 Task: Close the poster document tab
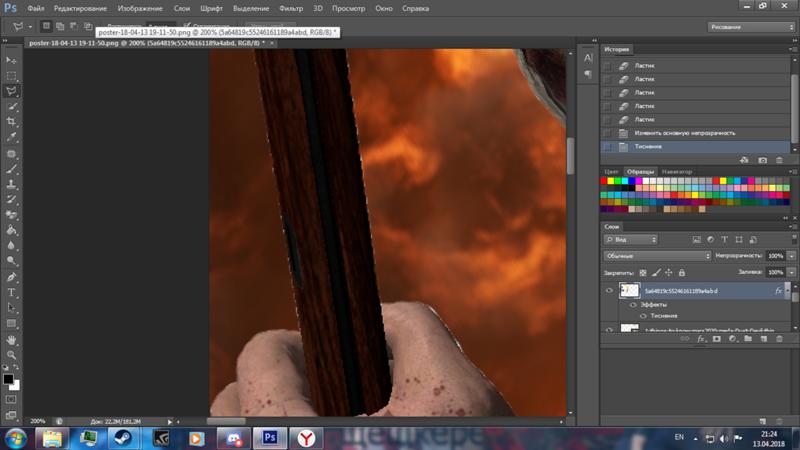tap(272, 43)
